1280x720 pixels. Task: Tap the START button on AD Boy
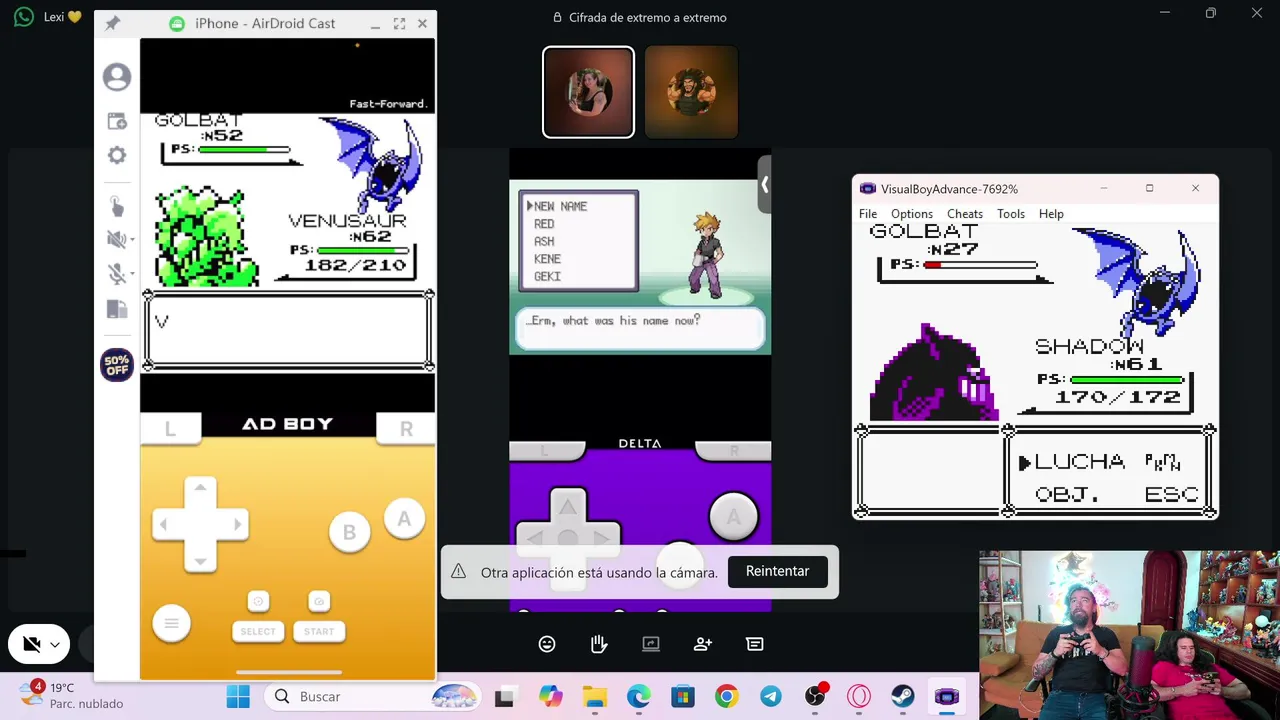pos(319,631)
